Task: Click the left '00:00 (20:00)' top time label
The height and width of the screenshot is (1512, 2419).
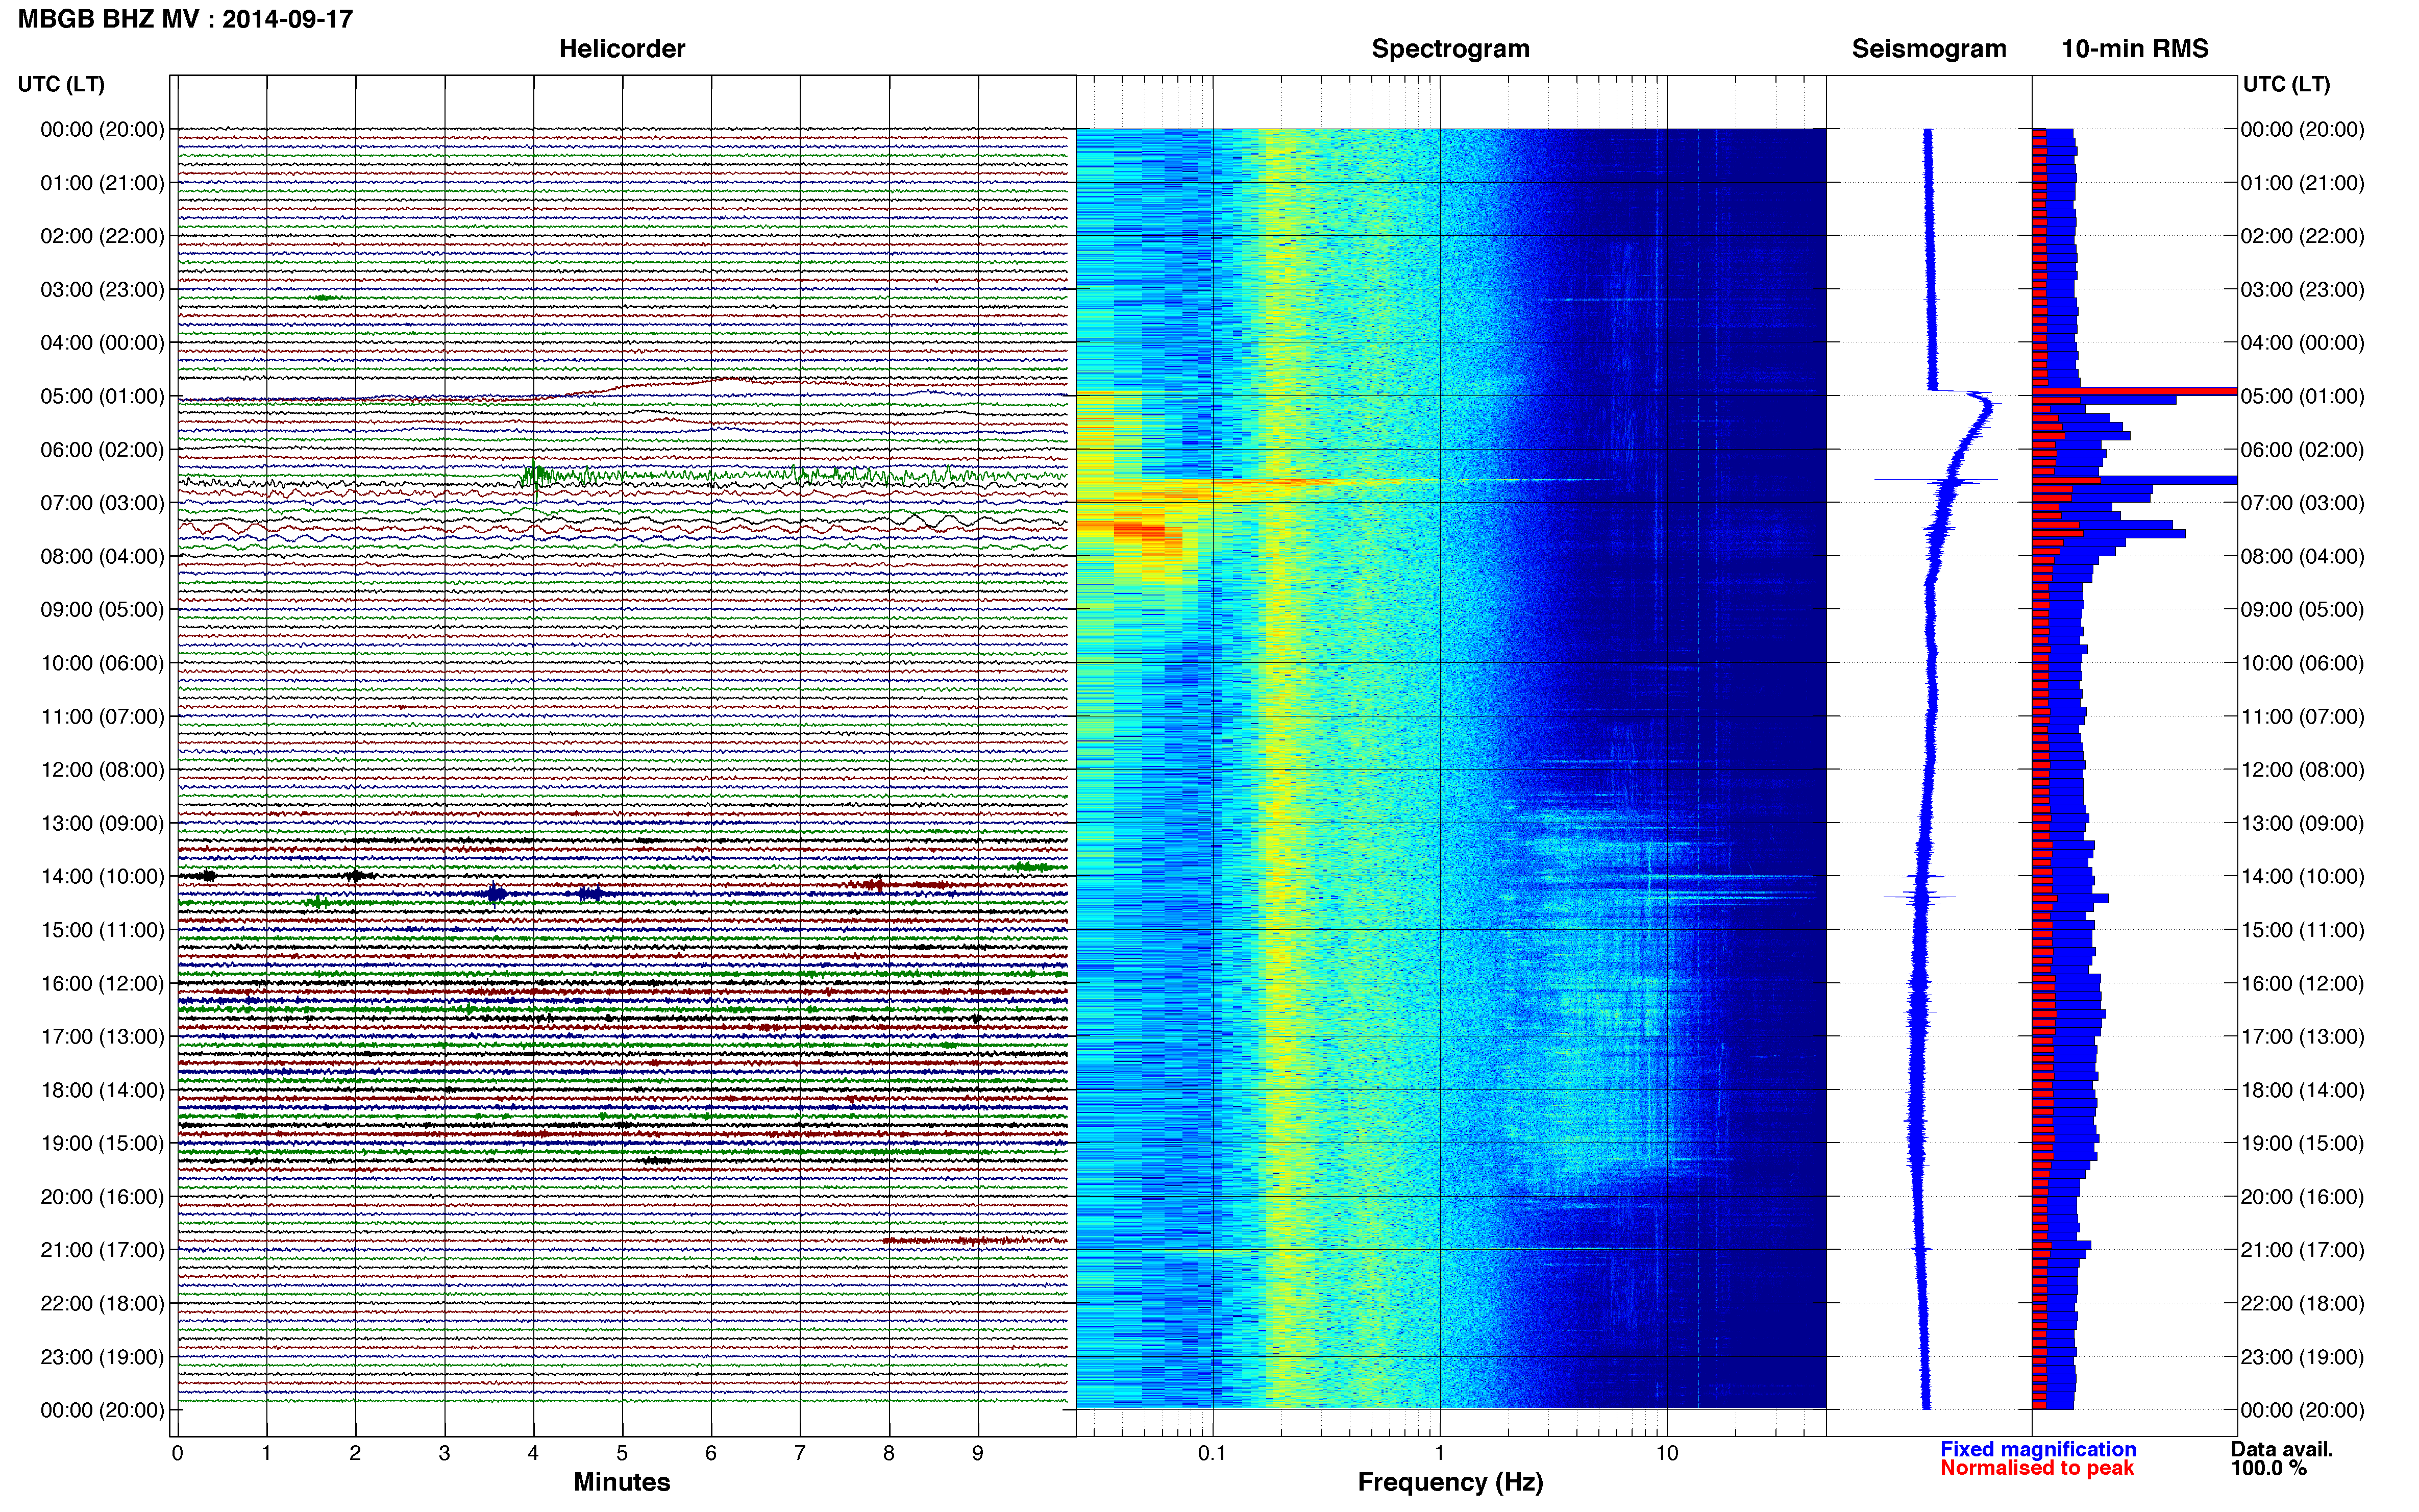Action: [x=102, y=129]
